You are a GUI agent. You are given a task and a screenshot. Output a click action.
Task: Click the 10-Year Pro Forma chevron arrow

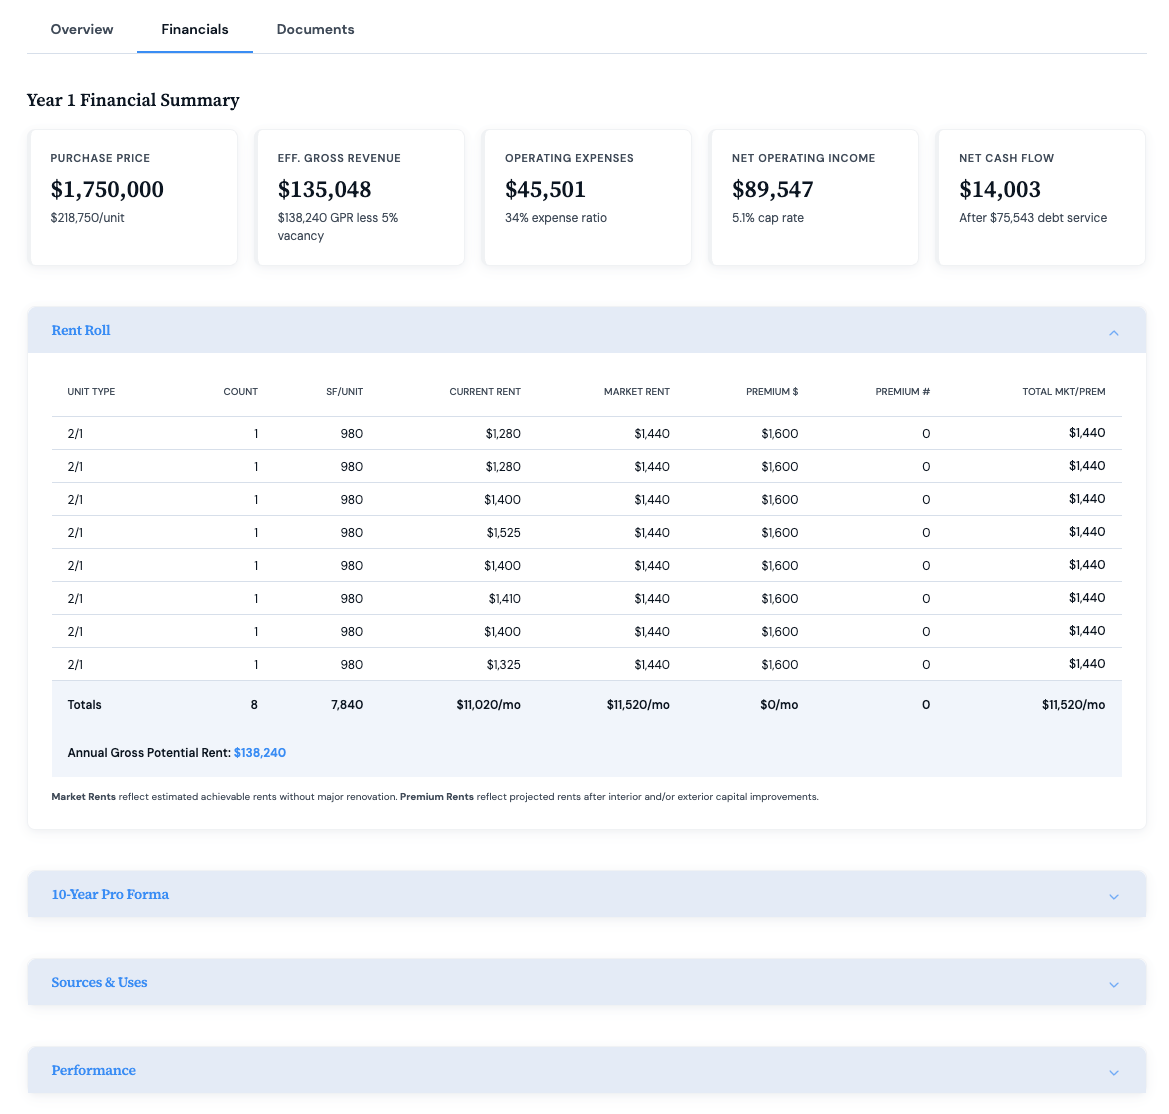coord(1113,896)
